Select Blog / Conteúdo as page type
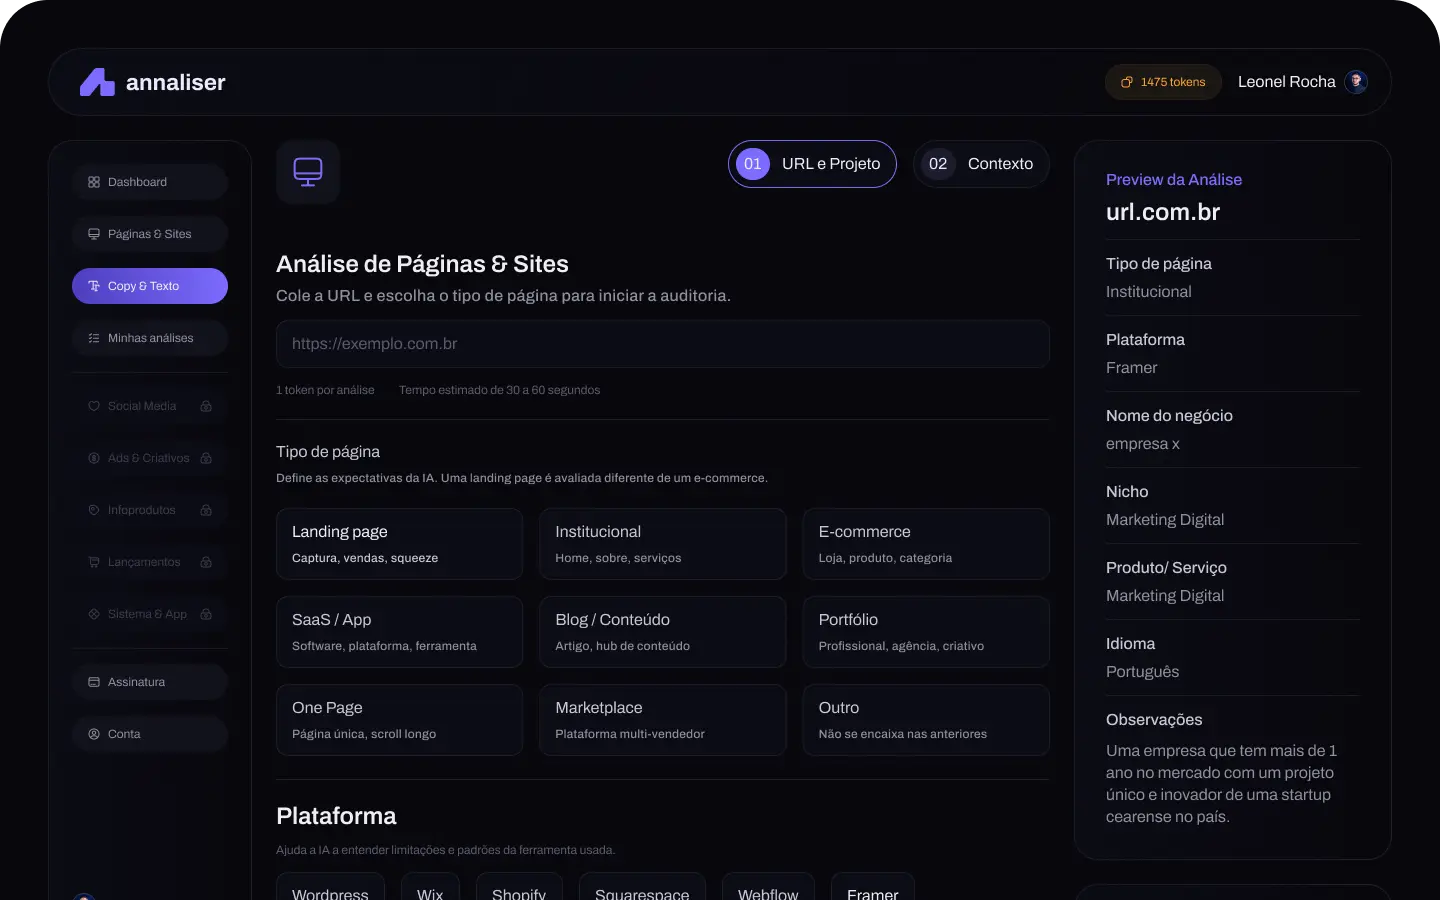 point(663,632)
